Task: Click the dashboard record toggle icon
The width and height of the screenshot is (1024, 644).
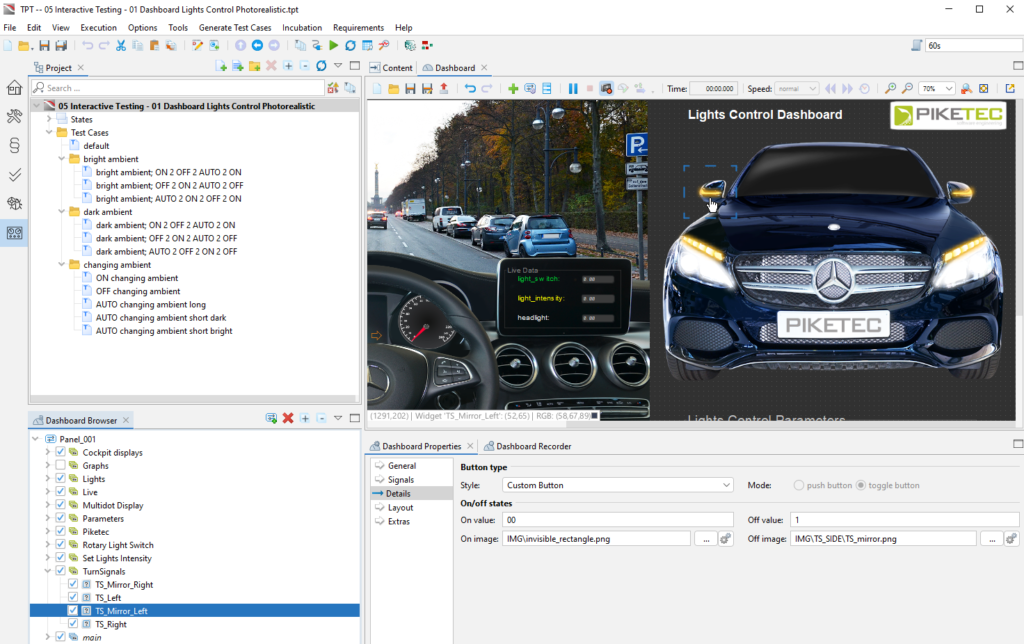Action: pyautogui.click(x=606, y=89)
